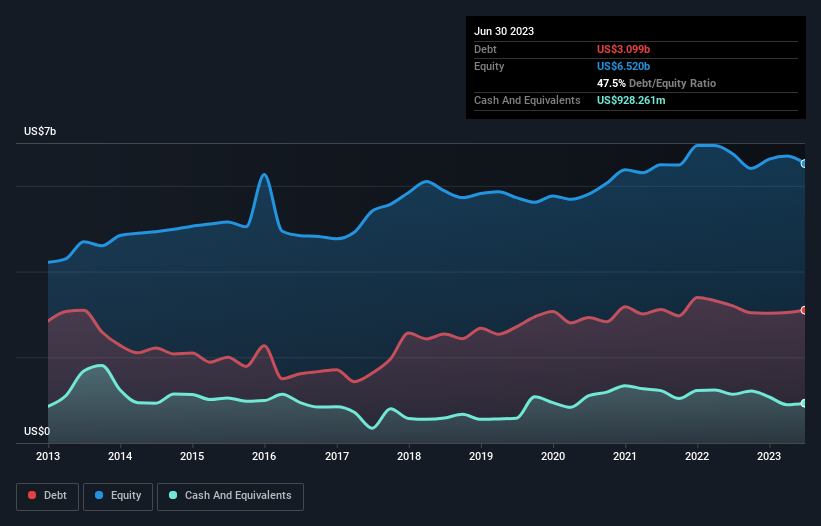Toggle the Cash And Equivalents legend button
This screenshot has width=821, height=526.
[x=230, y=496]
